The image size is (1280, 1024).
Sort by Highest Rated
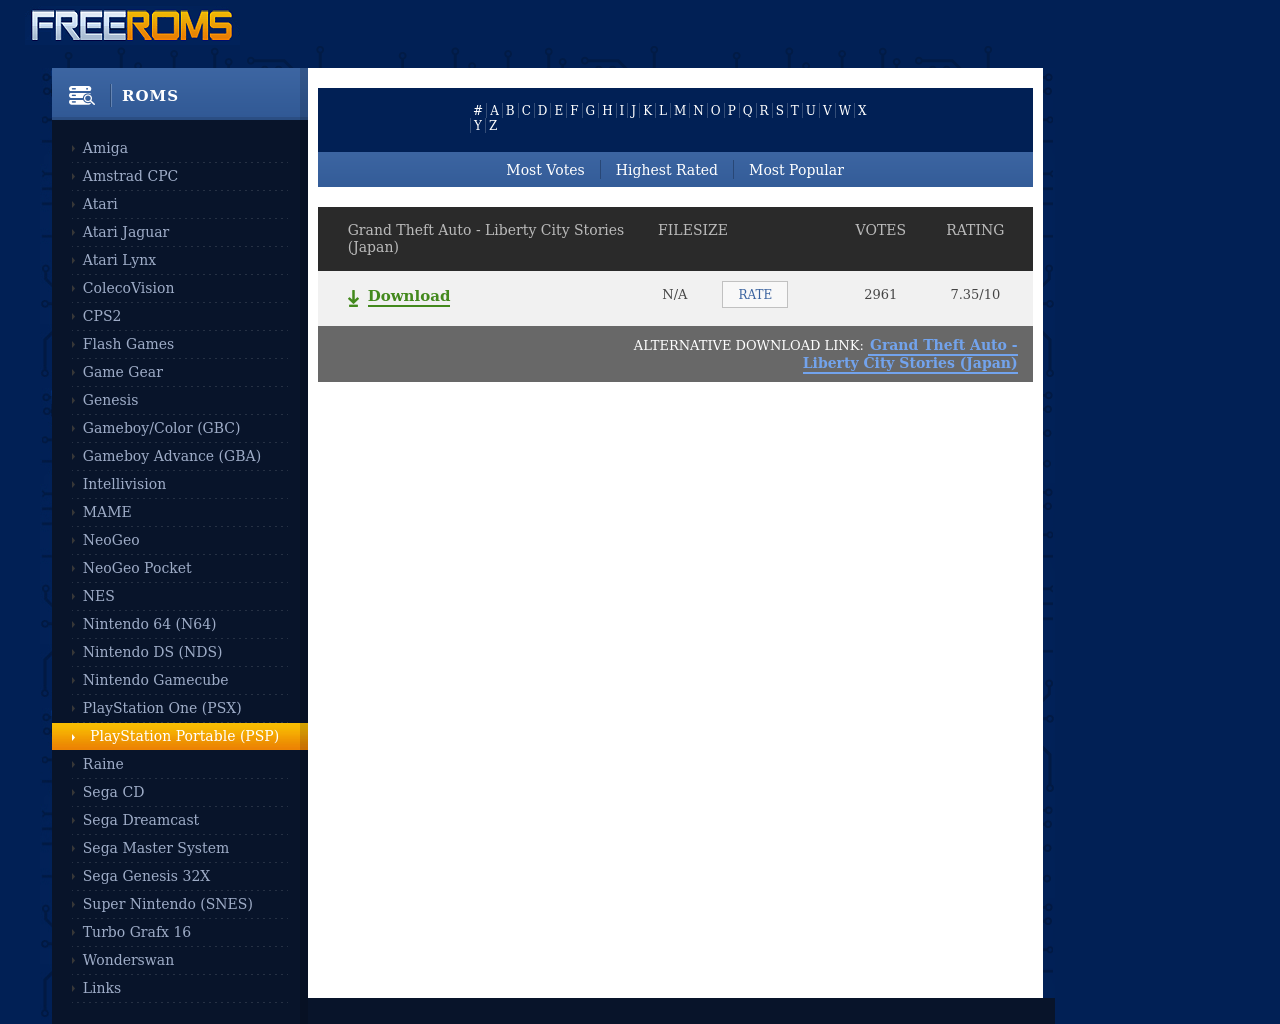pos(667,170)
